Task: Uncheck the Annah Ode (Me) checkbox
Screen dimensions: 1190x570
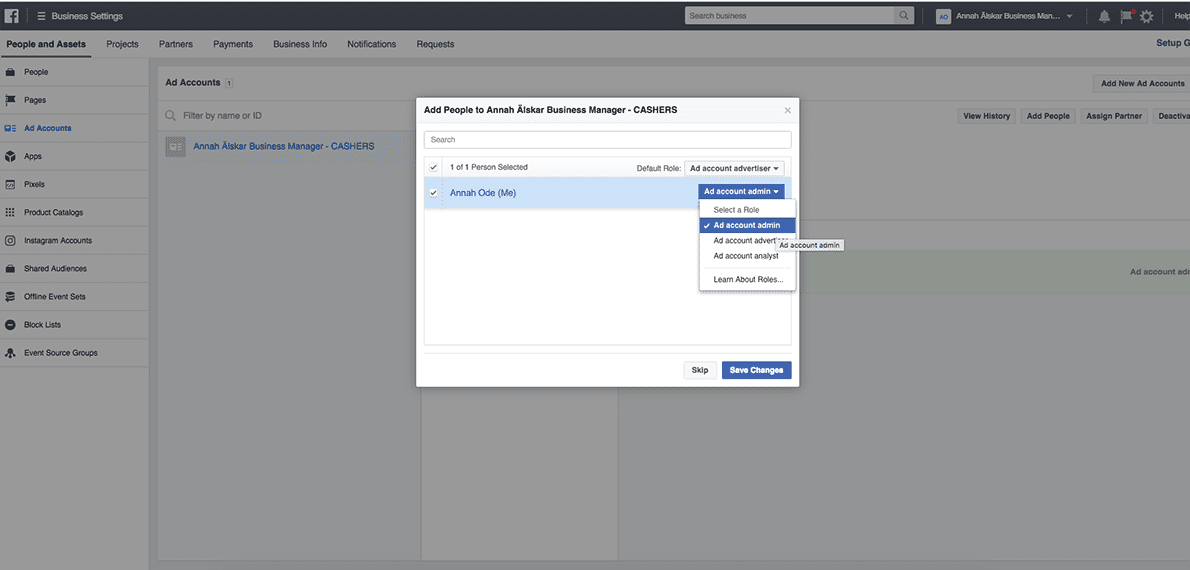Action: (433, 193)
